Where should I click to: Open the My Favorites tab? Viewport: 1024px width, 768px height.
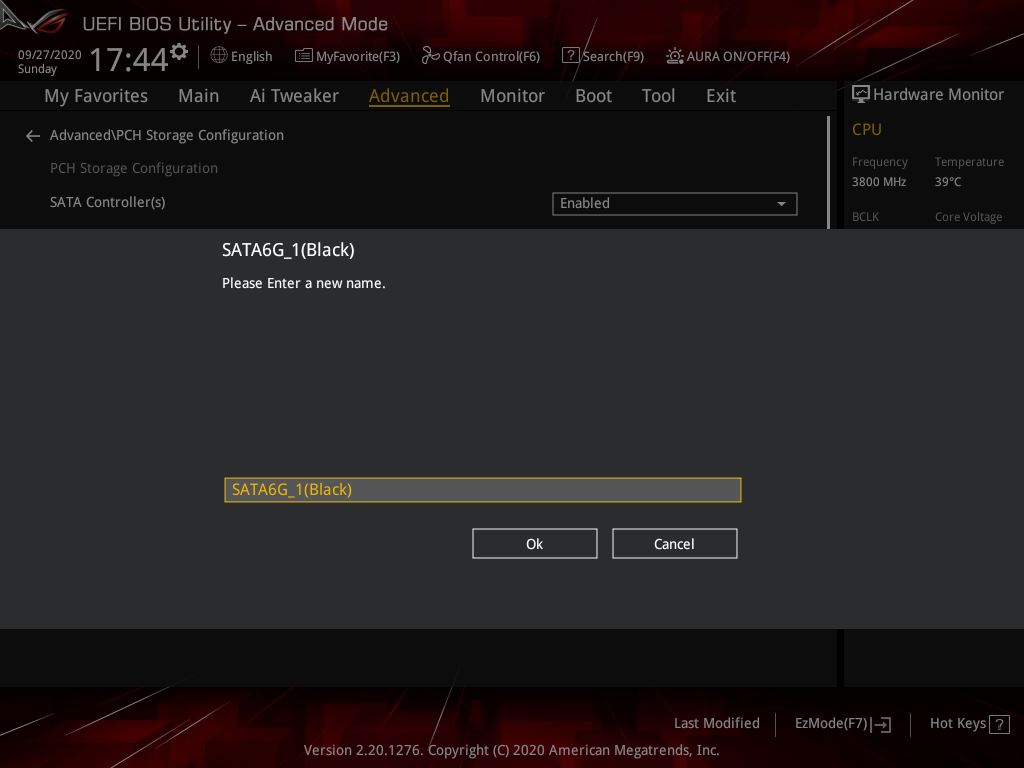[96, 96]
